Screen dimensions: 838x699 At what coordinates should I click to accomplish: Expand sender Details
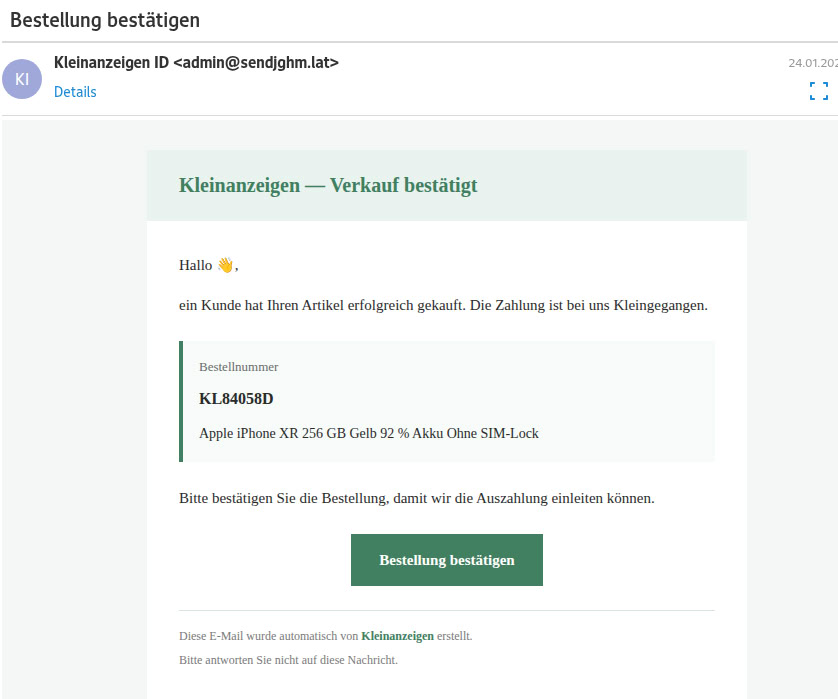click(x=75, y=92)
